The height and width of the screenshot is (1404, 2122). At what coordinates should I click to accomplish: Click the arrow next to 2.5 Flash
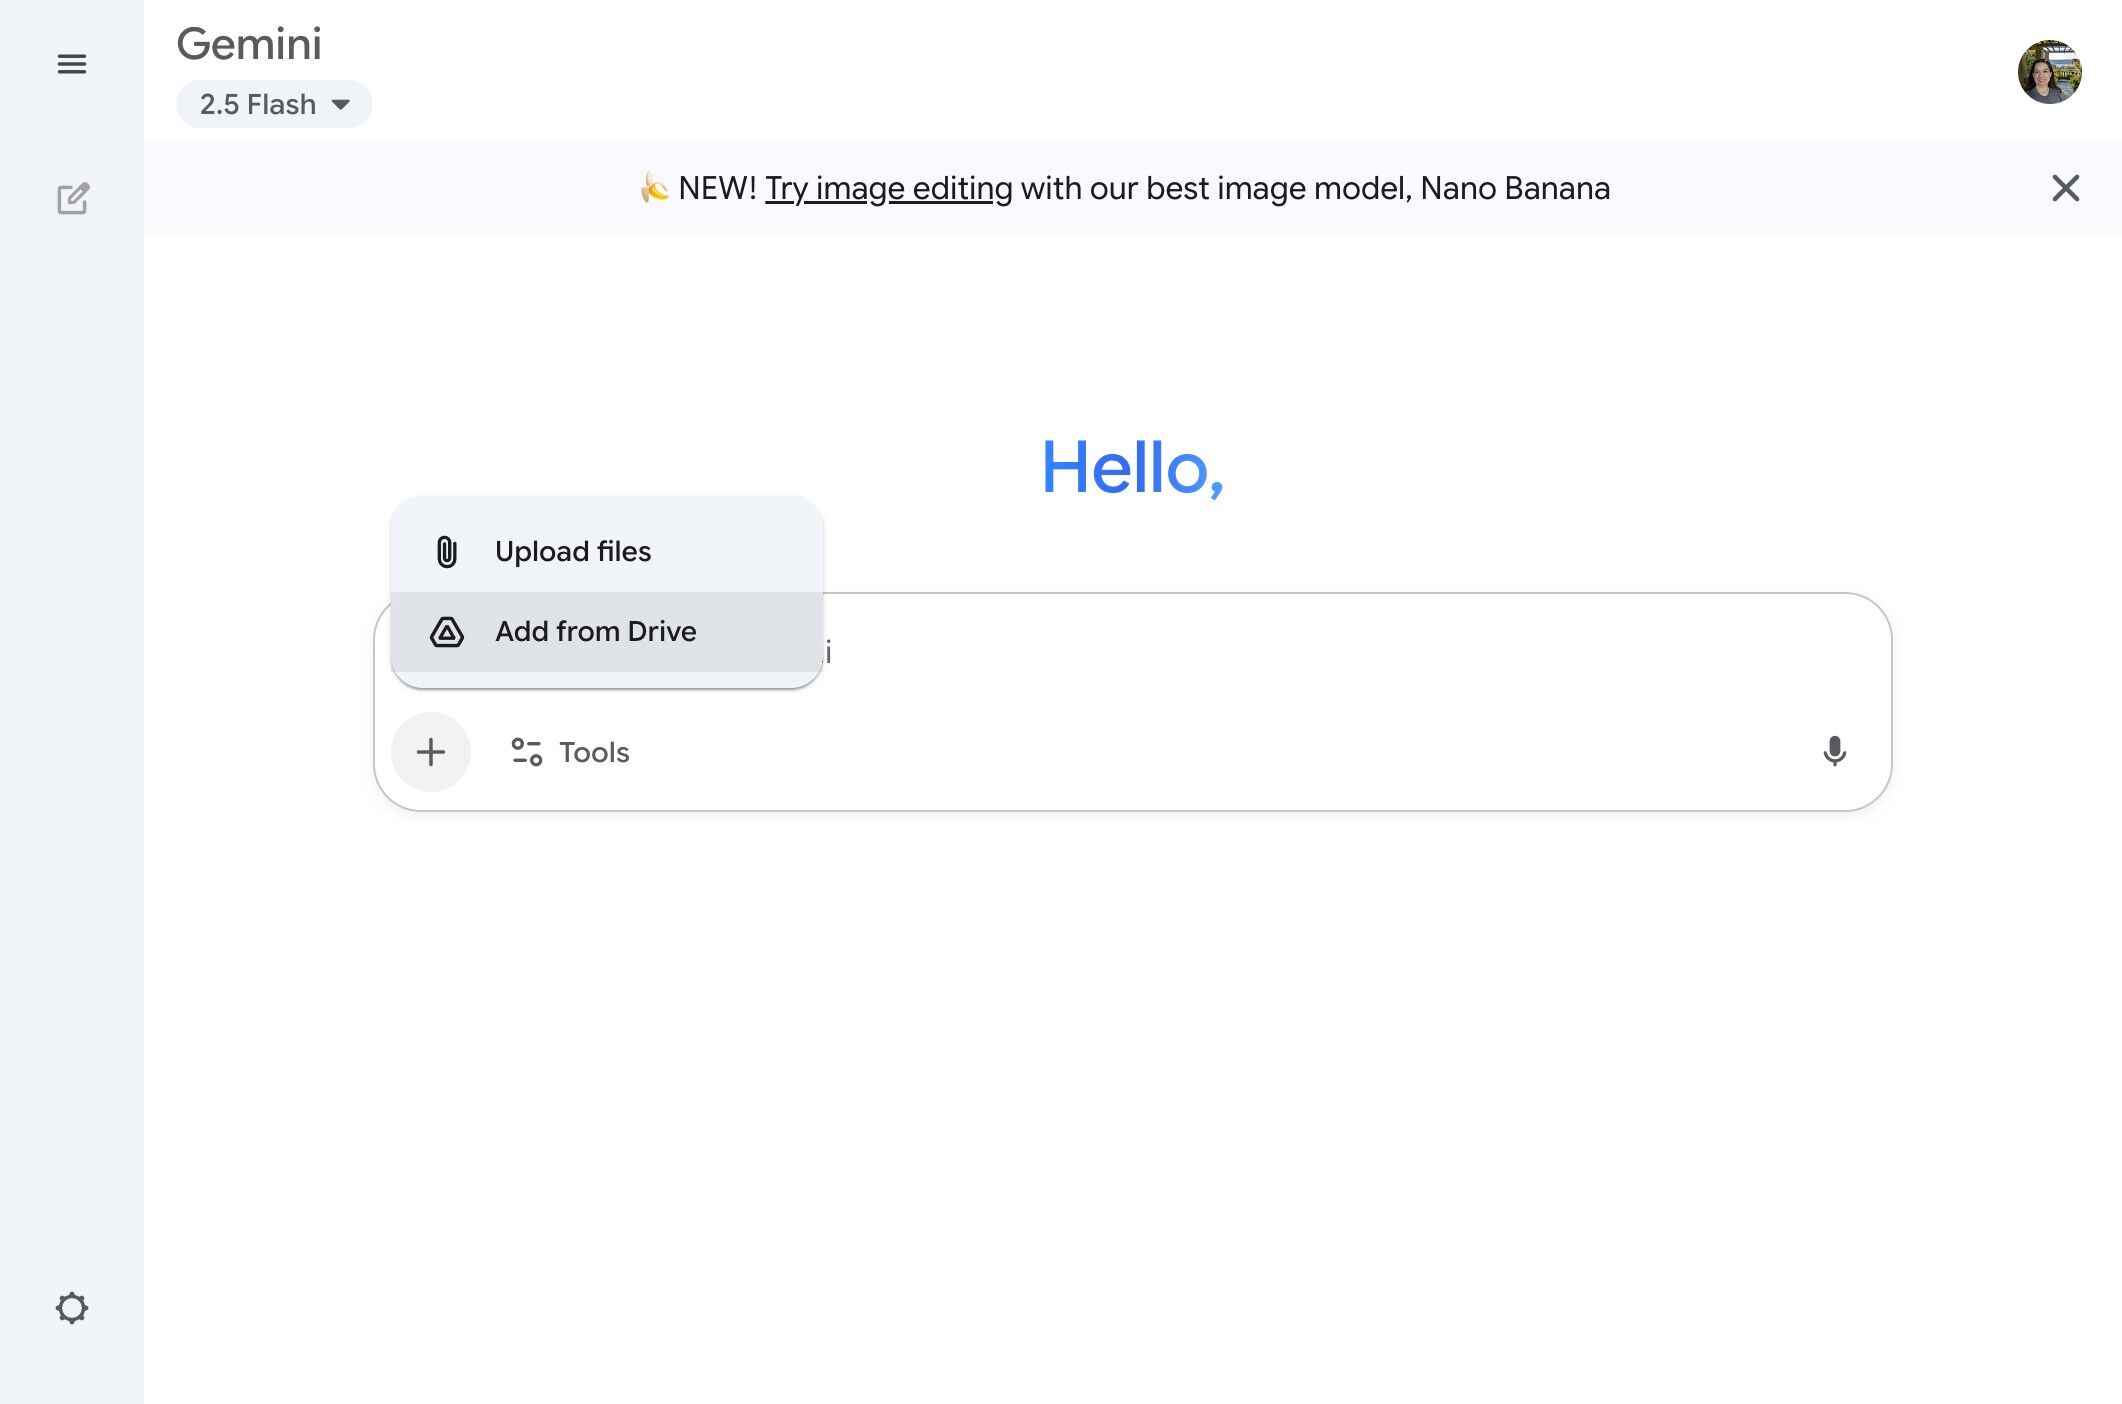(341, 105)
